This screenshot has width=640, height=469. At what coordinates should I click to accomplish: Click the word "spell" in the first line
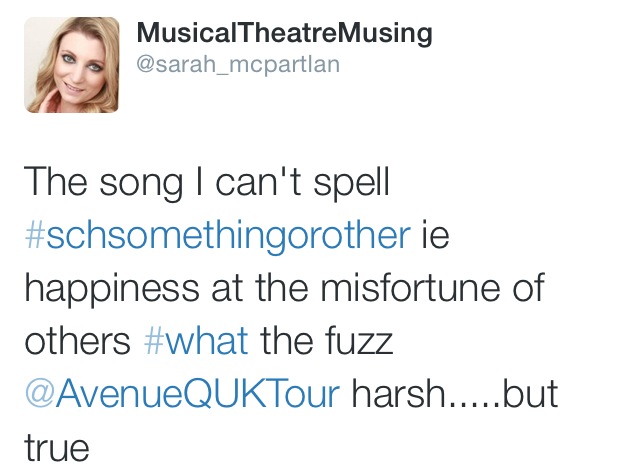[351, 184]
